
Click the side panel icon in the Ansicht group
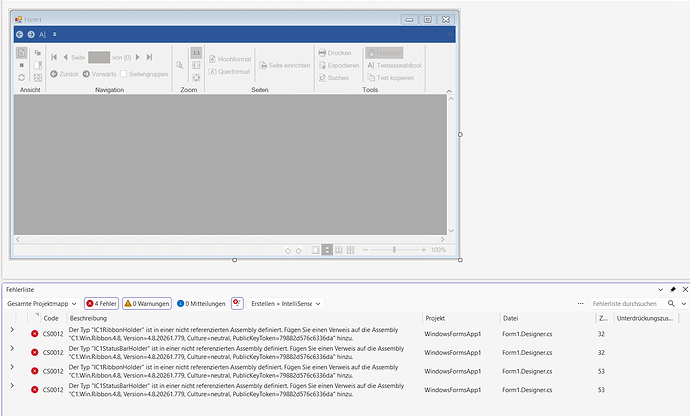coord(38,65)
